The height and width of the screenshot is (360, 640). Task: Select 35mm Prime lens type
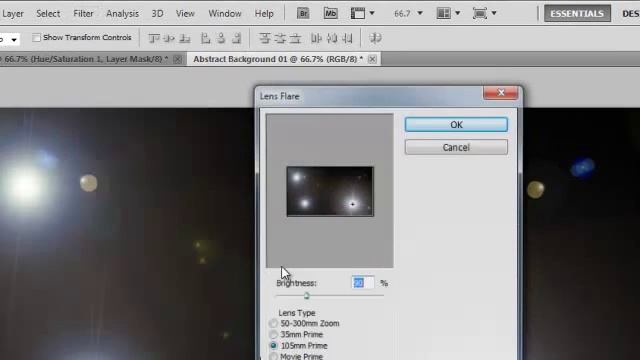pyautogui.click(x=273, y=335)
